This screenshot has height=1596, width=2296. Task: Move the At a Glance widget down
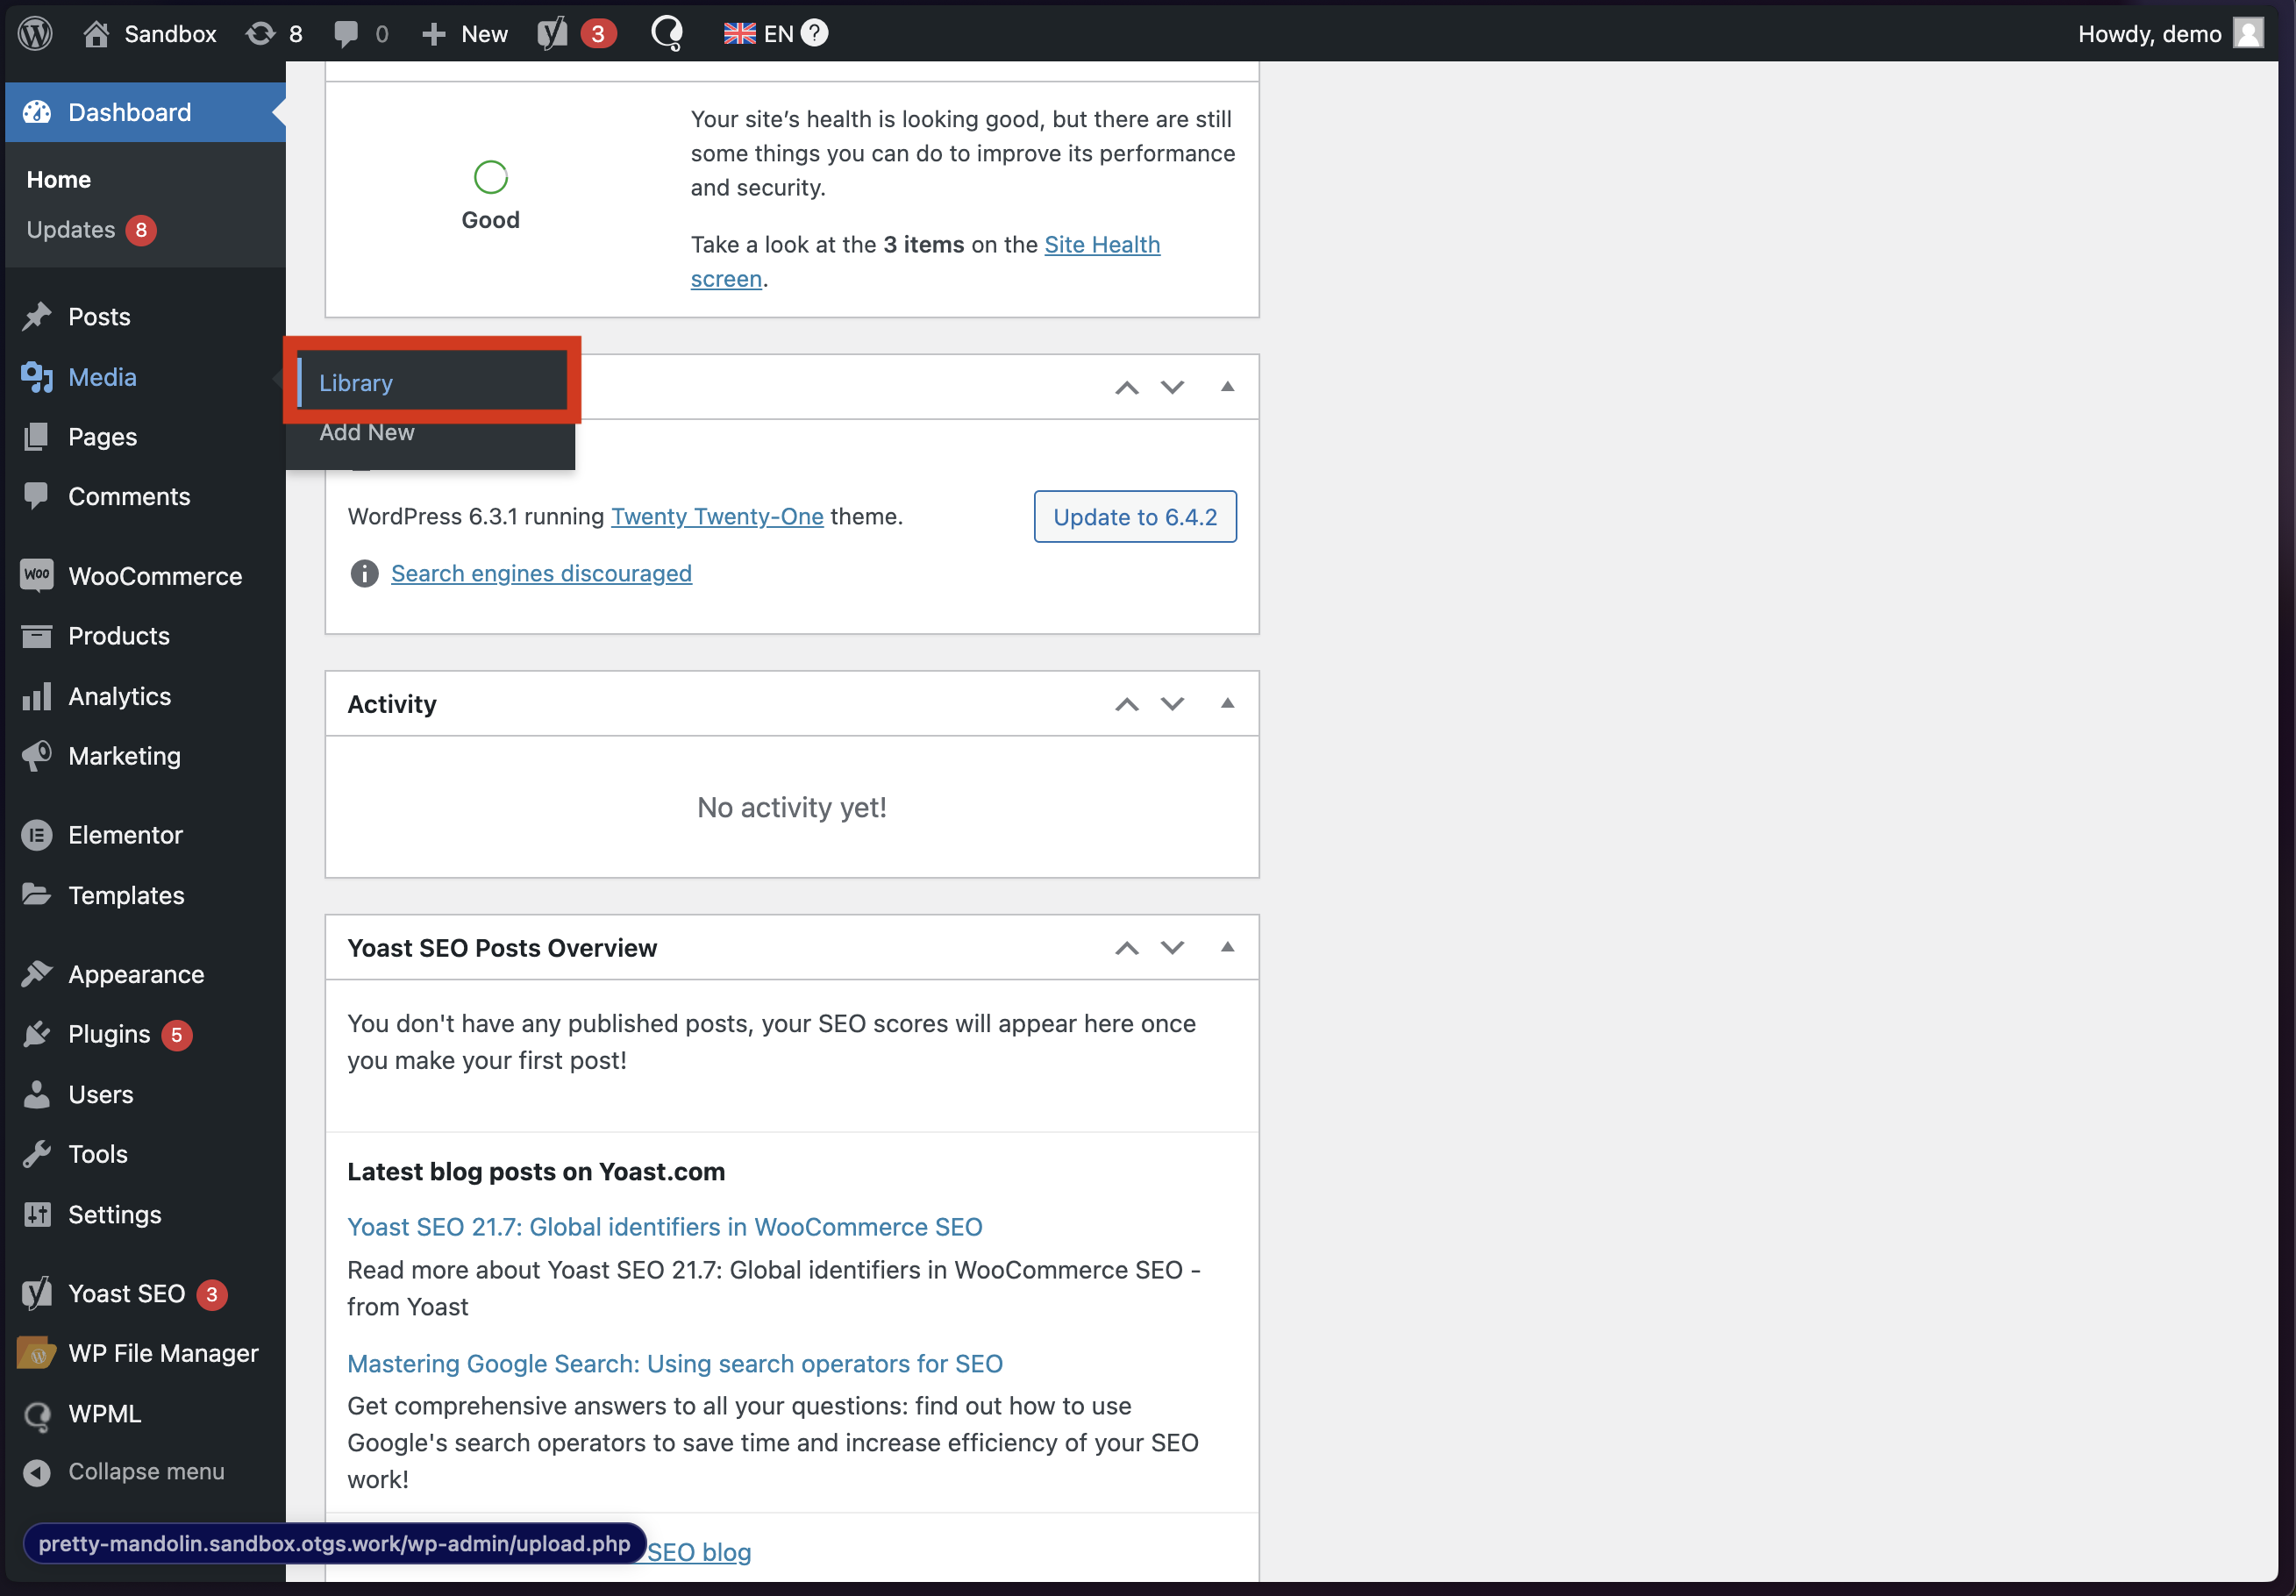click(x=1172, y=387)
